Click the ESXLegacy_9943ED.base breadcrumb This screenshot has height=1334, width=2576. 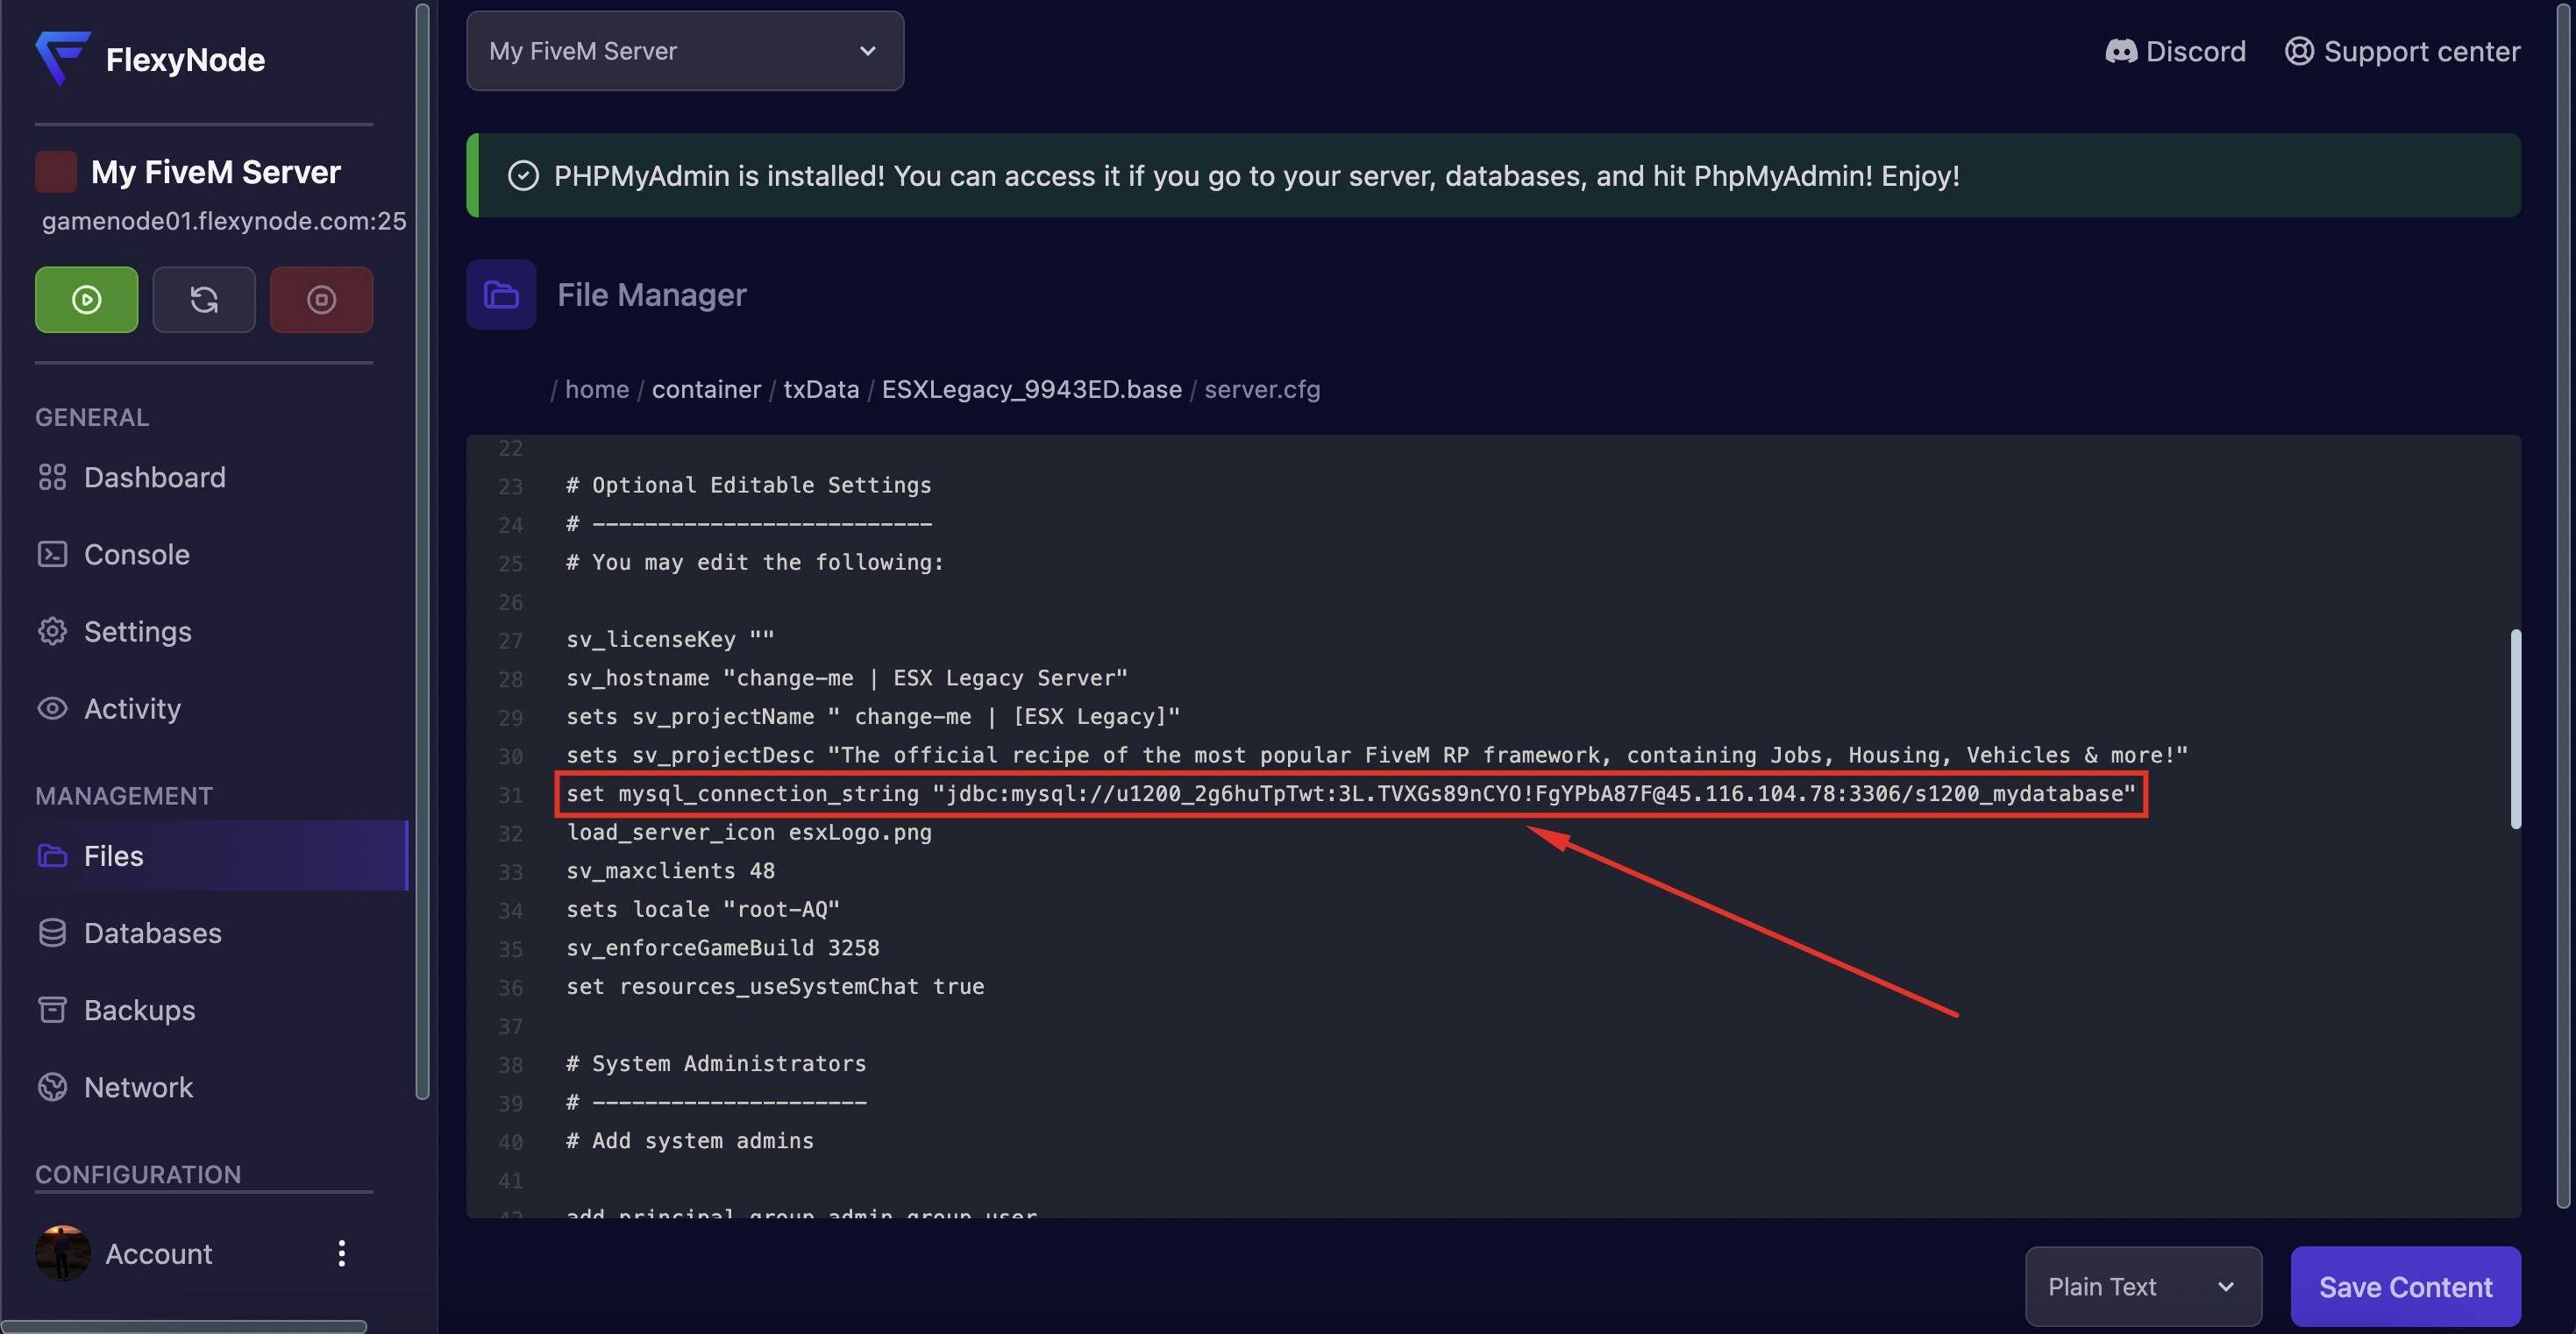tap(1031, 389)
